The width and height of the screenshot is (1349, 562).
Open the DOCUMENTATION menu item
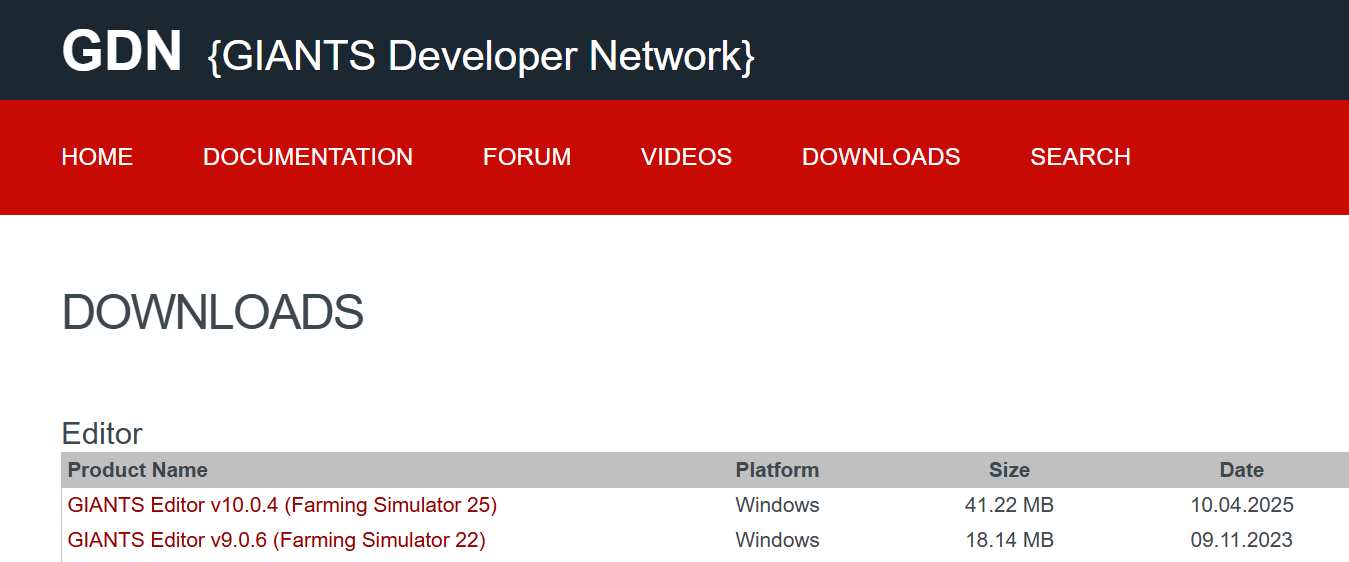pyautogui.click(x=307, y=157)
